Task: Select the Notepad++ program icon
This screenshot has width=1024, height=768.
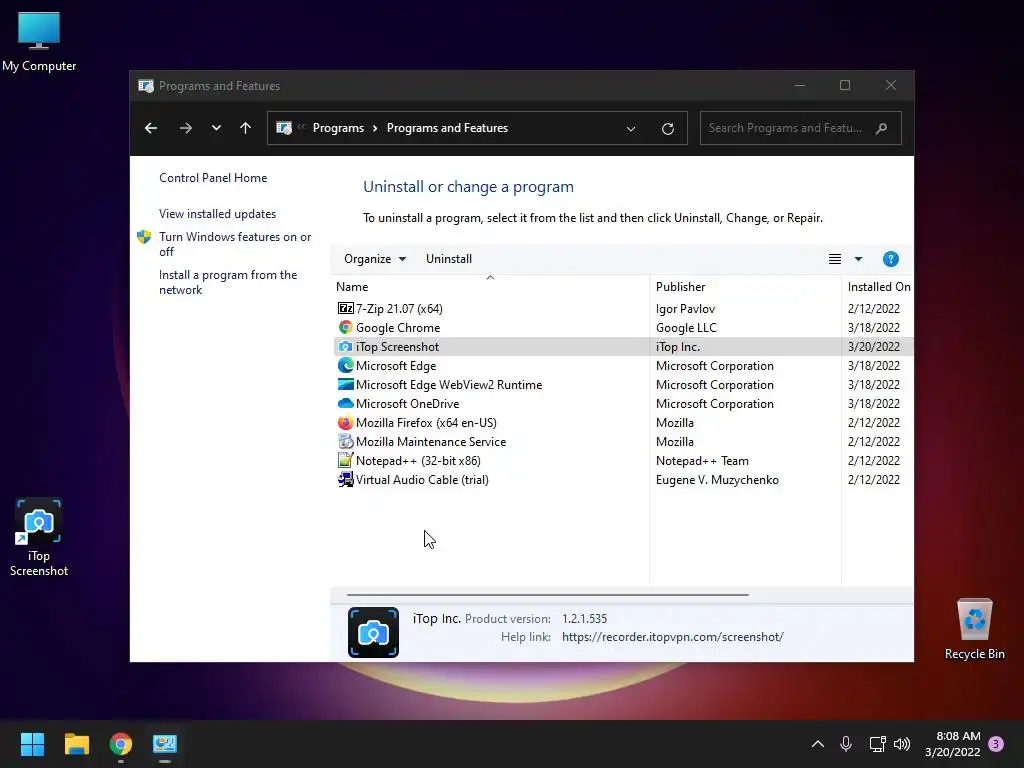Action: point(345,460)
